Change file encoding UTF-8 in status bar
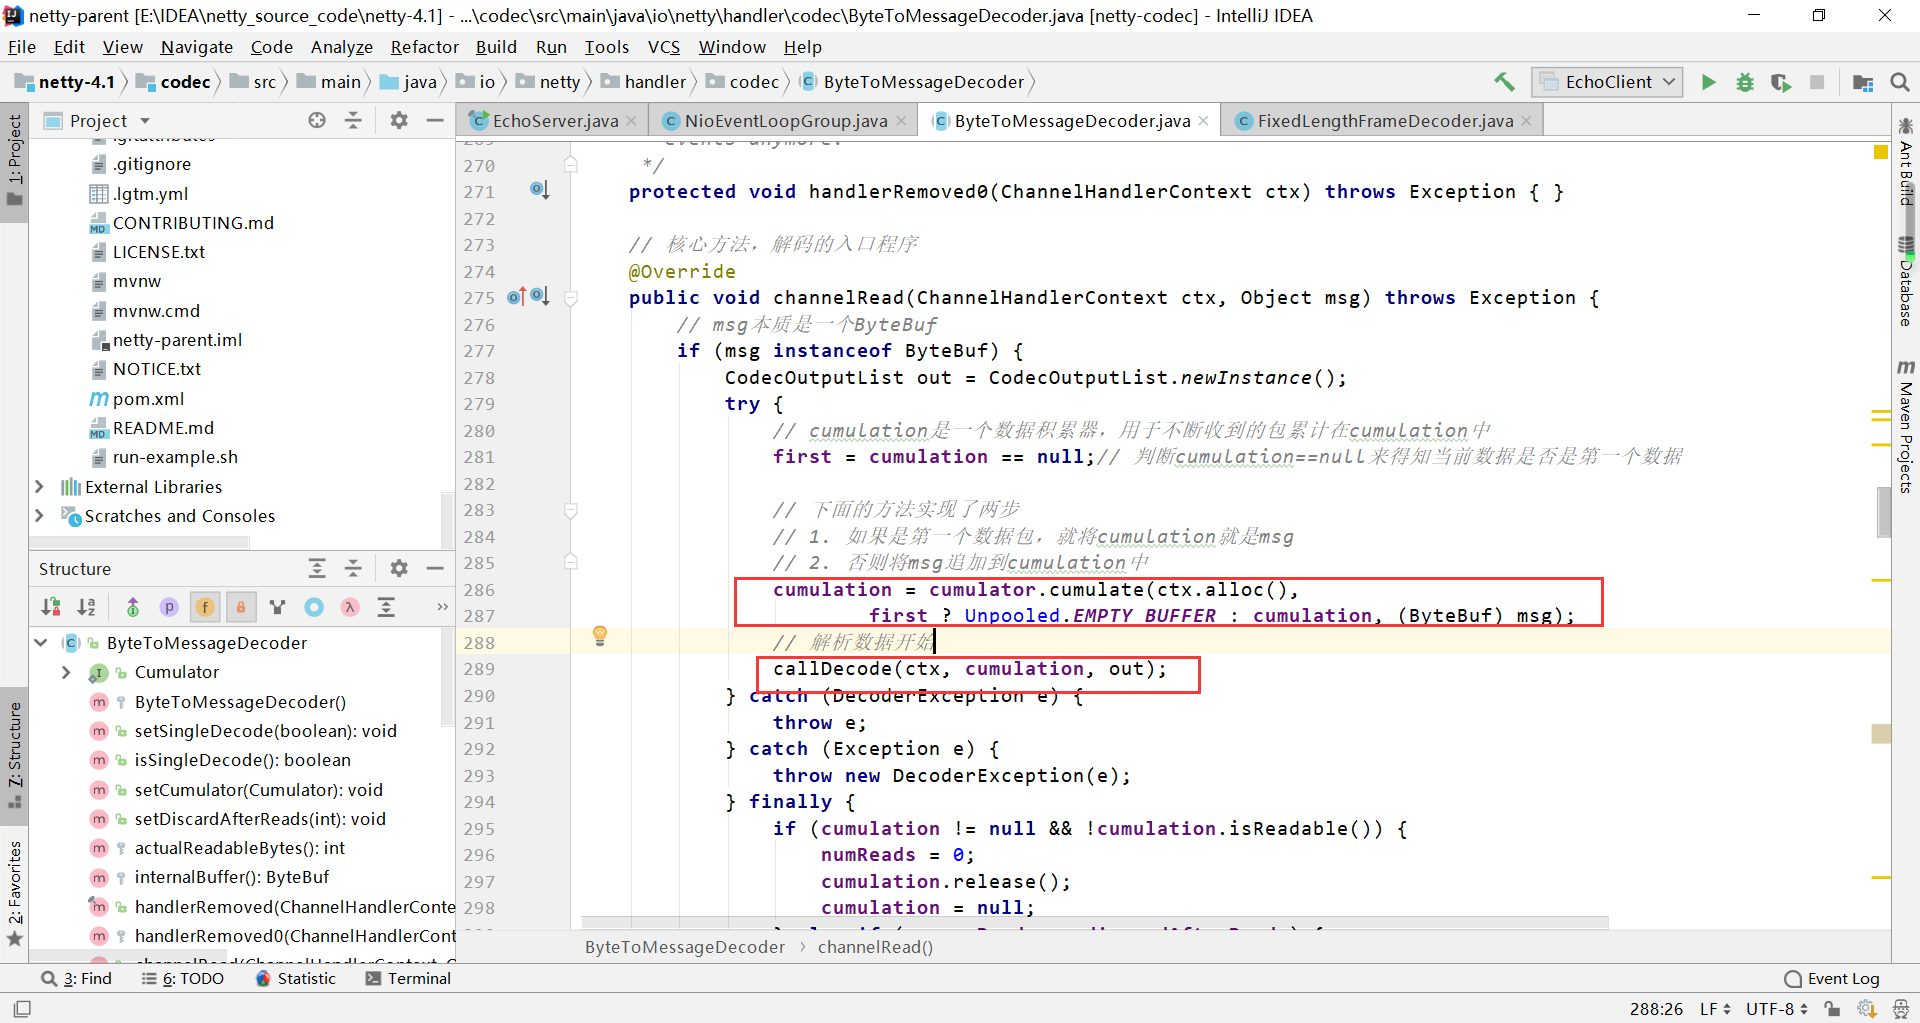This screenshot has height=1023, width=1920. pyautogui.click(x=1777, y=1008)
